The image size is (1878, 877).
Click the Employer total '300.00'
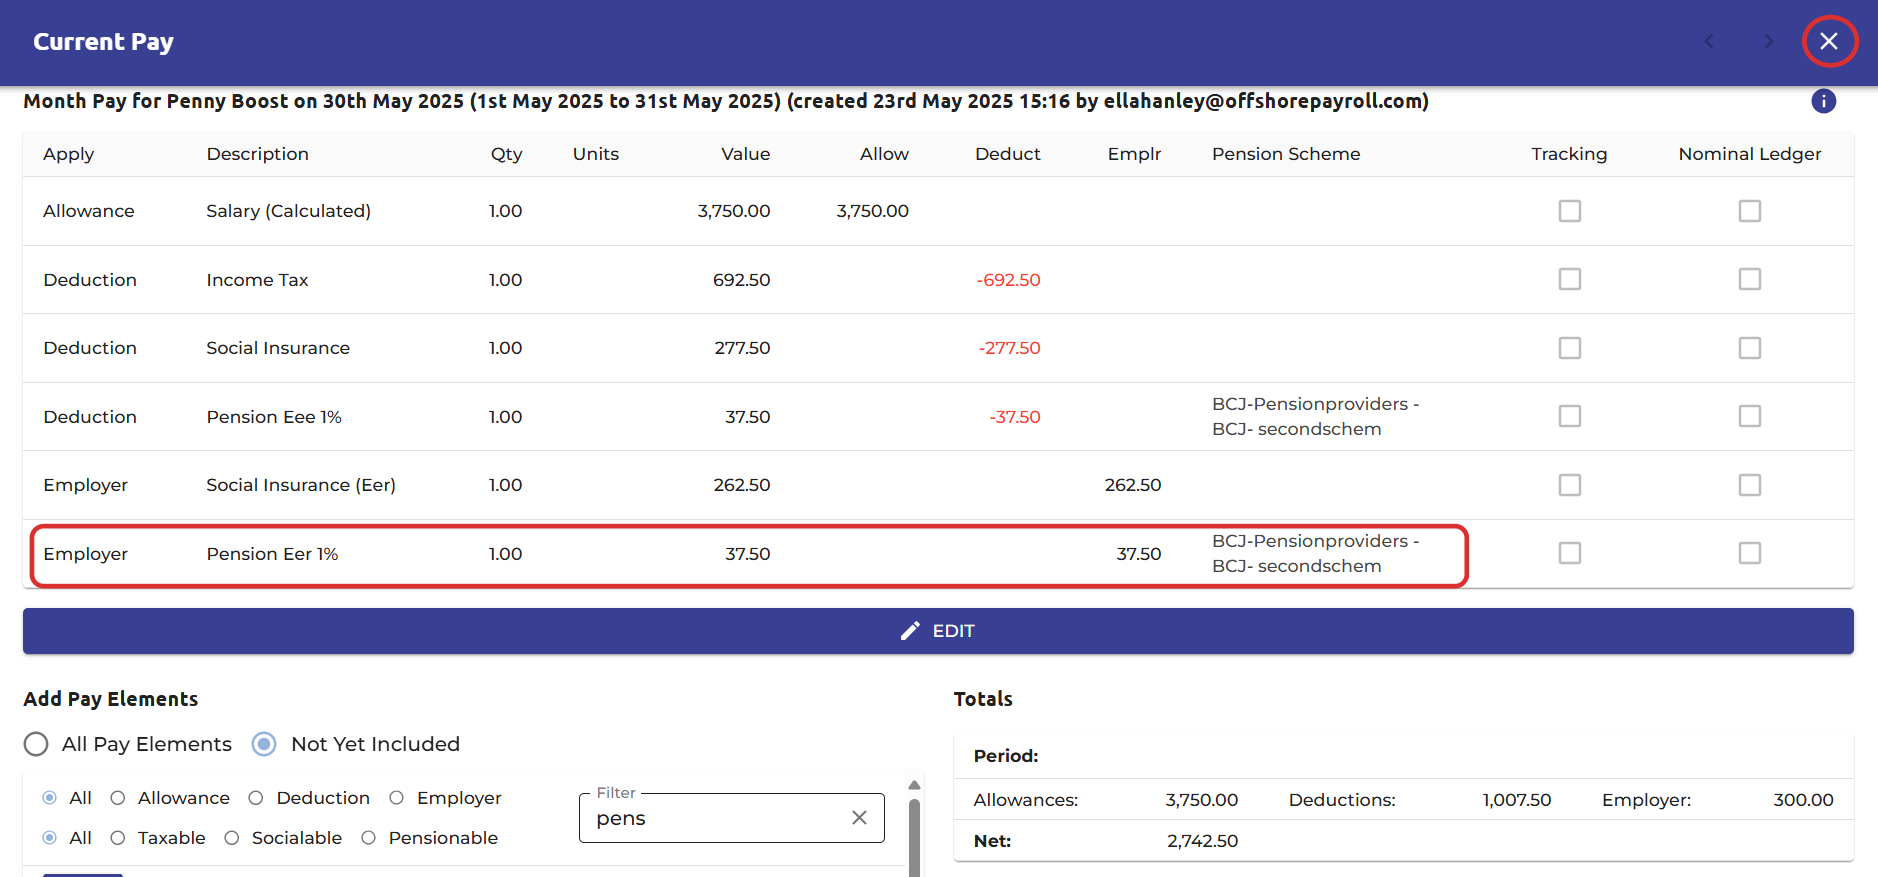pos(1803,800)
